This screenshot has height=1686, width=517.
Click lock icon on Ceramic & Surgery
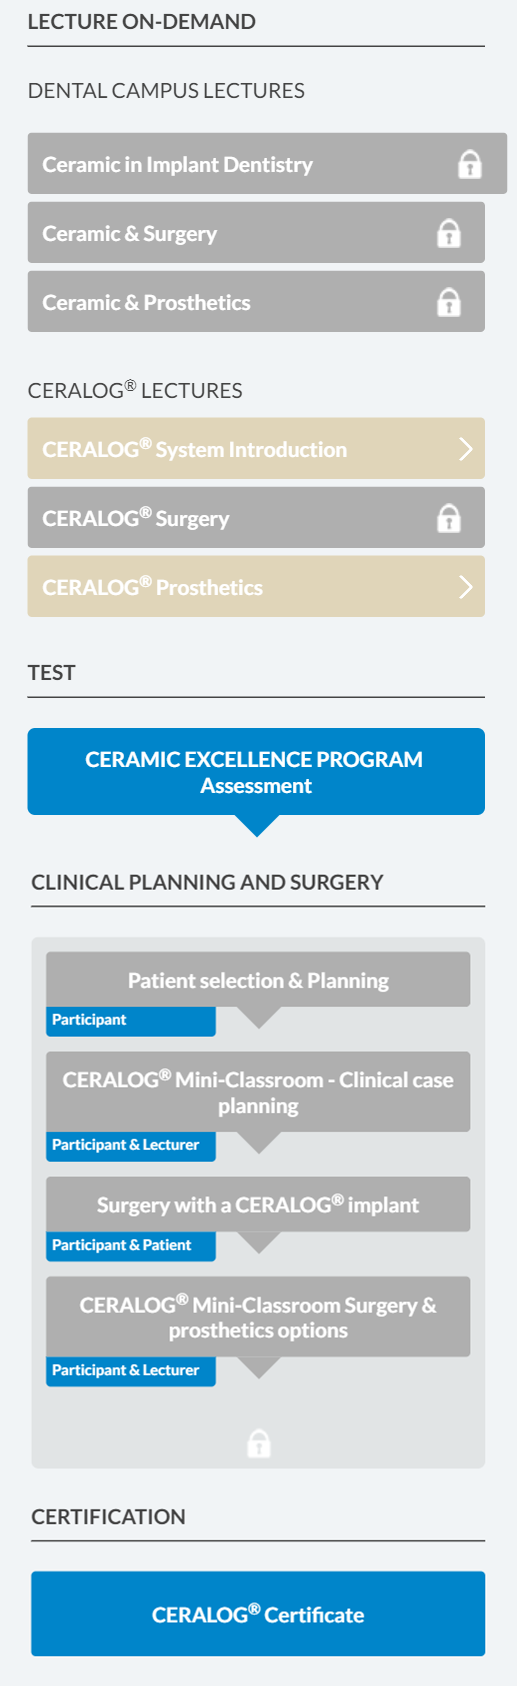449,233
